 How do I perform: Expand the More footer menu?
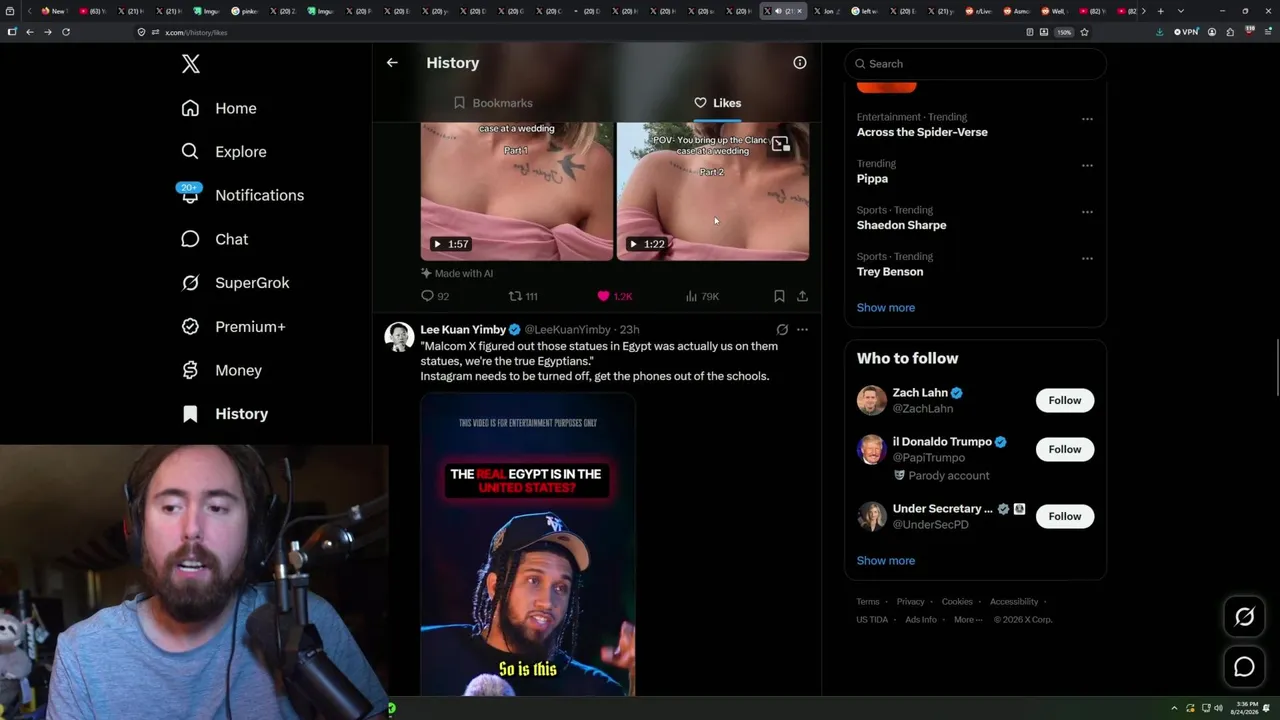[967, 620]
